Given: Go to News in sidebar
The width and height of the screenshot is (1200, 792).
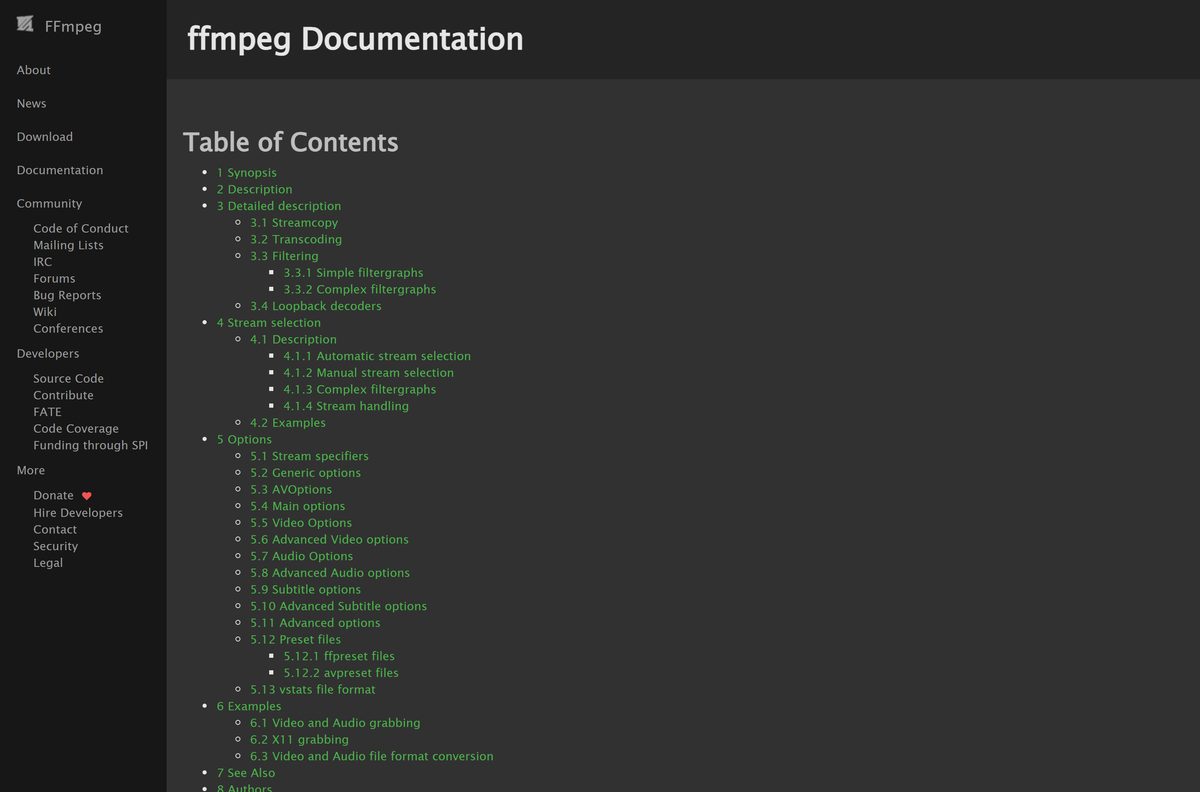Looking at the screenshot, I should click(32, 103).
